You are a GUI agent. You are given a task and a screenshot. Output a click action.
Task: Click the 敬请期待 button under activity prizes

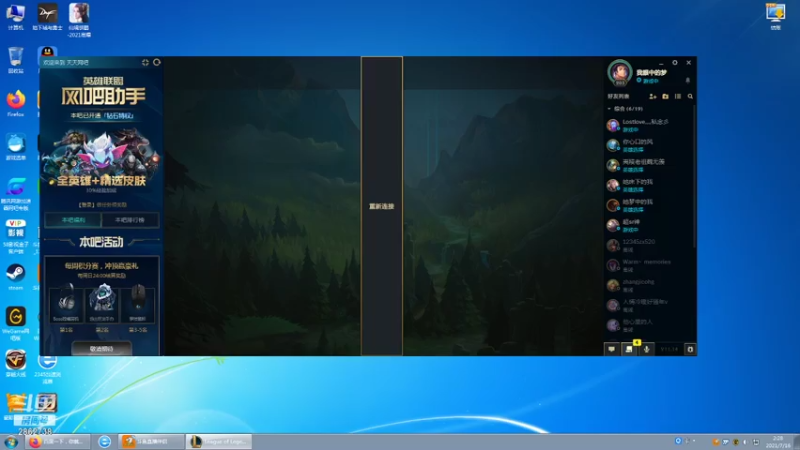102,349
